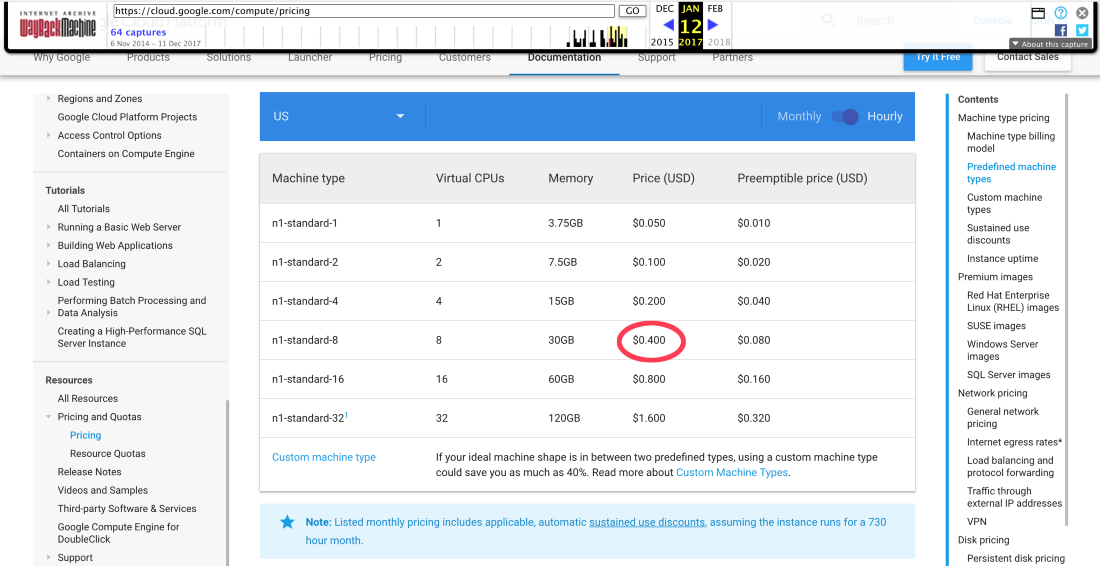
Task: Open VPN entry in Contents
Action: point(977,522)
